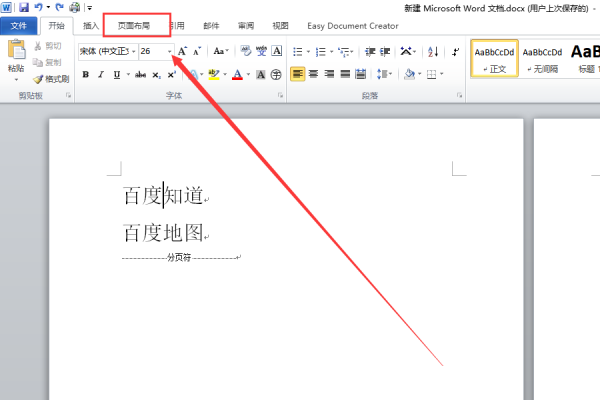Image resolution: width=600 pixels, height=400 pixels.
Task: Toggle show/hide paragraph marks
Action: 455,51
